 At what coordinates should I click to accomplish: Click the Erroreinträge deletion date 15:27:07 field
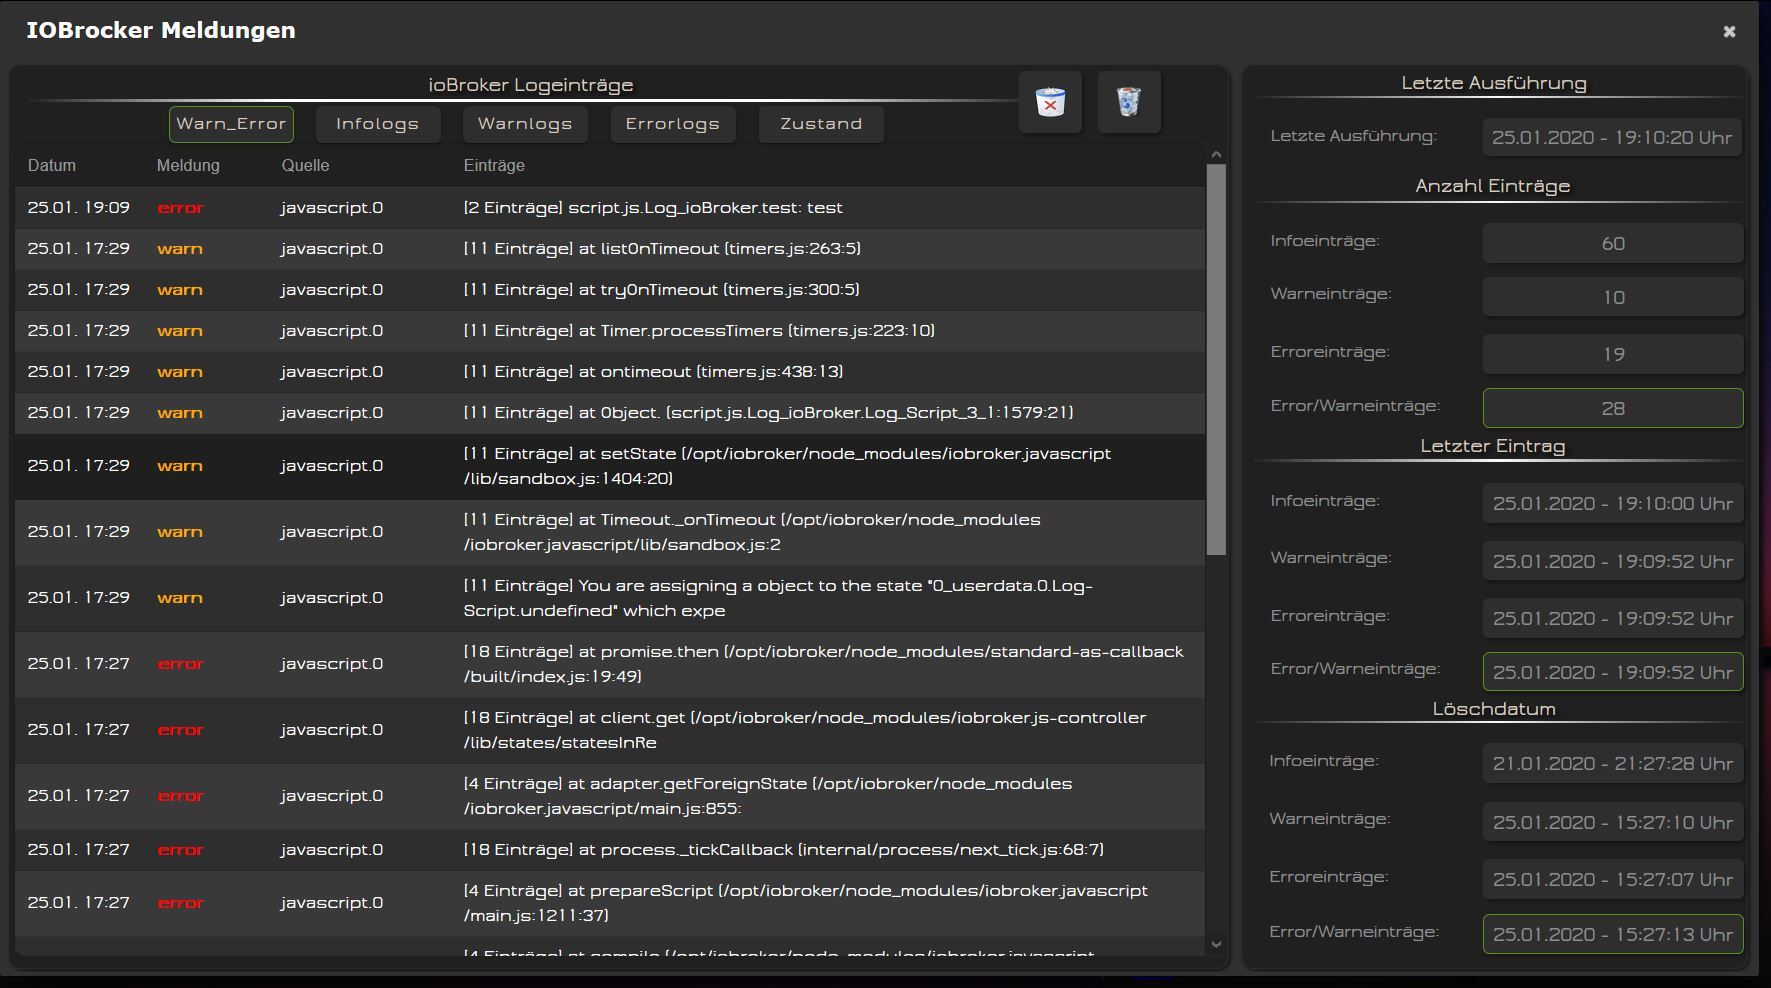[1612, 879]
